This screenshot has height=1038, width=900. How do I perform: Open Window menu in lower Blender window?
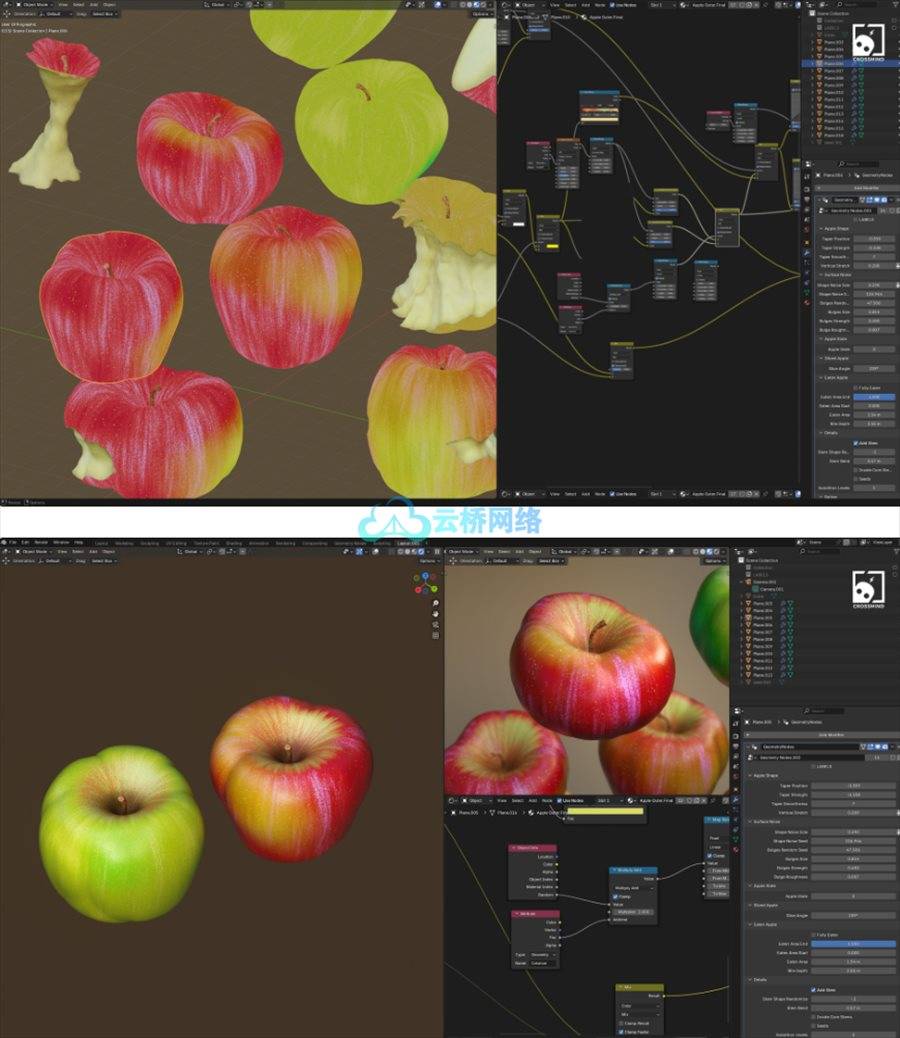(x=61, y=542)
